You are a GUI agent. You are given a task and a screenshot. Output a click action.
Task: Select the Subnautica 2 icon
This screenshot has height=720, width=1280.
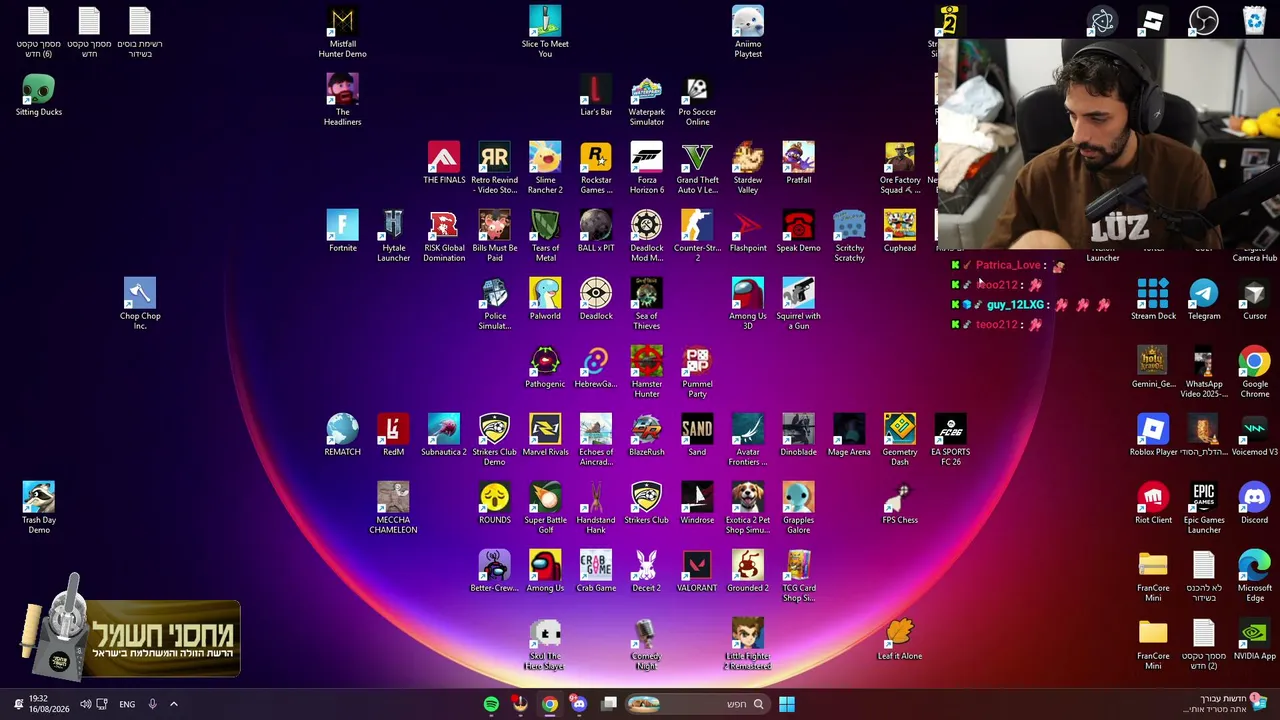(x=444, y=435)
